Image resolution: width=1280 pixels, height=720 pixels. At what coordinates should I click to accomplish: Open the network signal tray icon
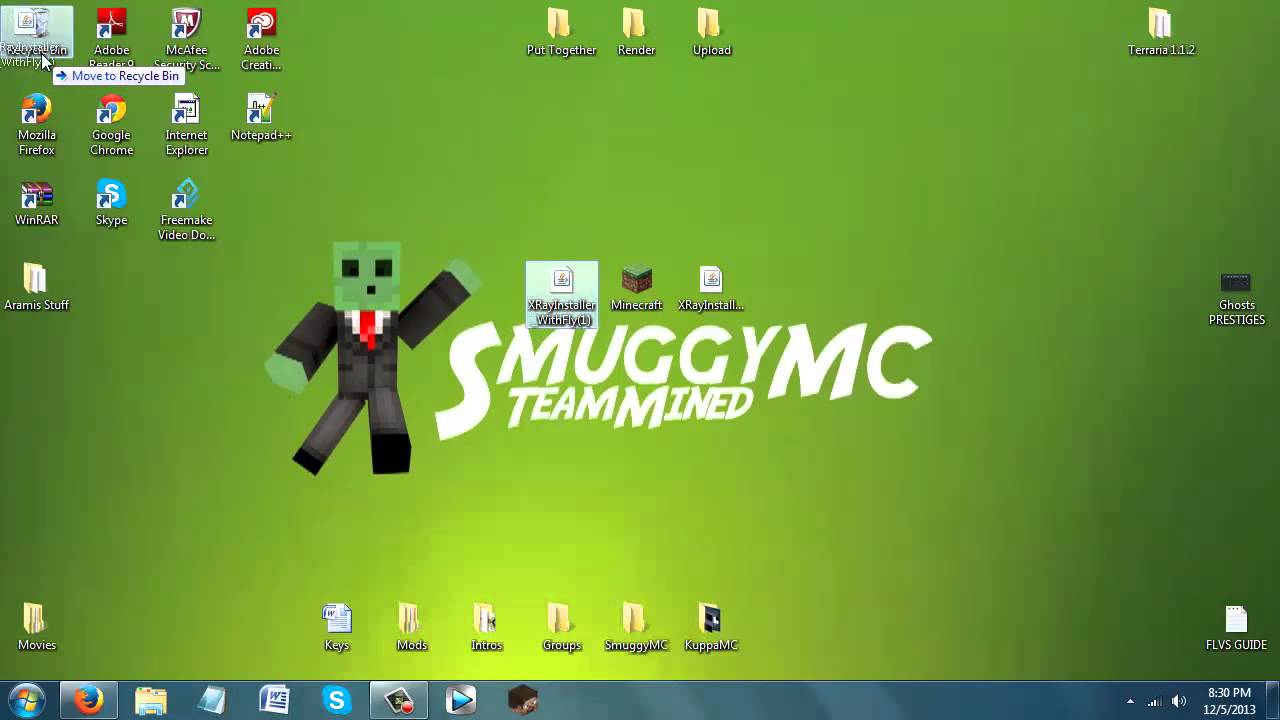click(x=1155, y=701)
